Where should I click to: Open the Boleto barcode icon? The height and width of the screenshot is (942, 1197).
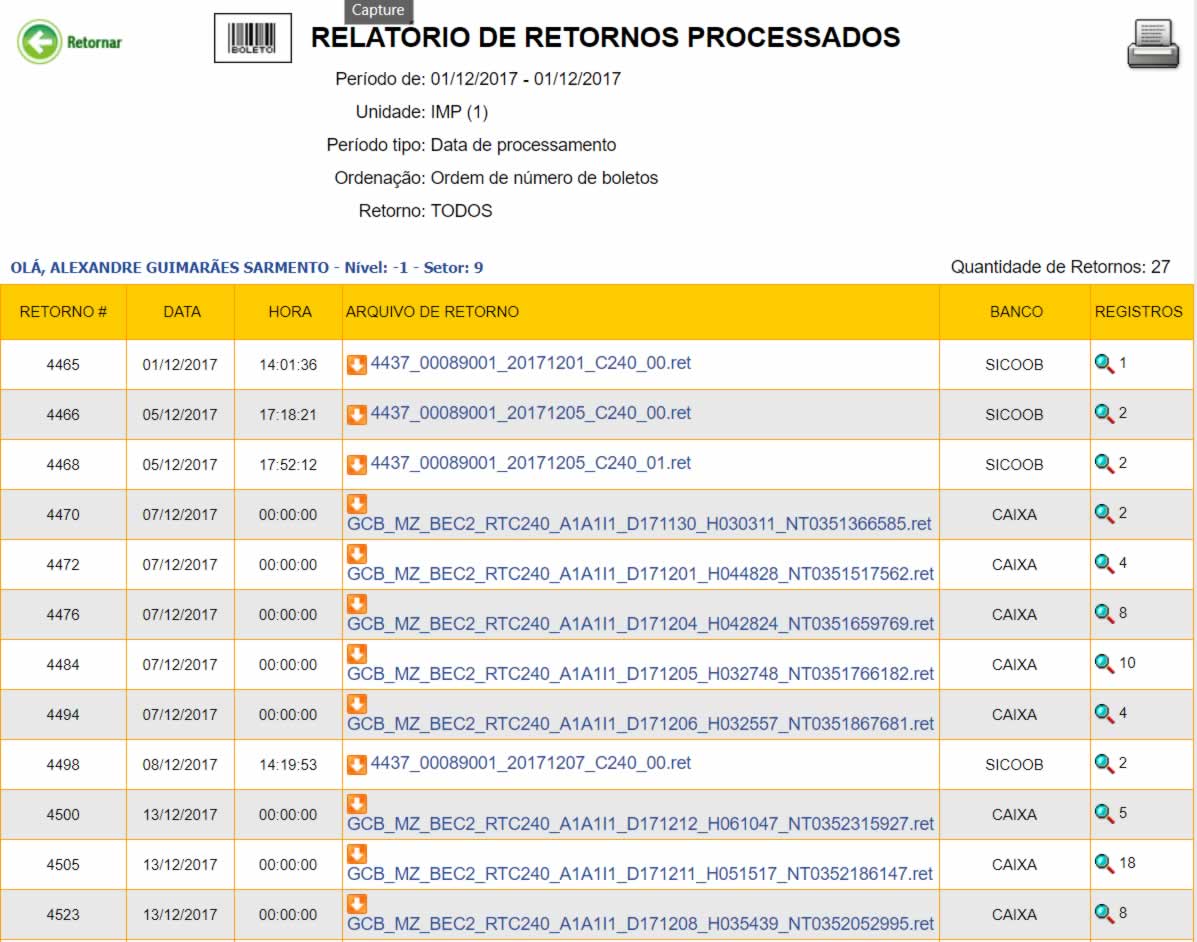(x=253, y=38)
